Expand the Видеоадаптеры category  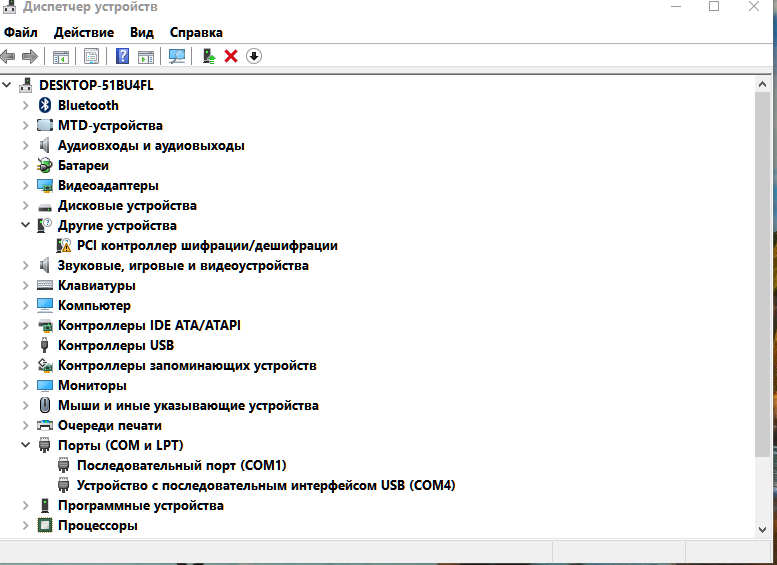point(26,185)
